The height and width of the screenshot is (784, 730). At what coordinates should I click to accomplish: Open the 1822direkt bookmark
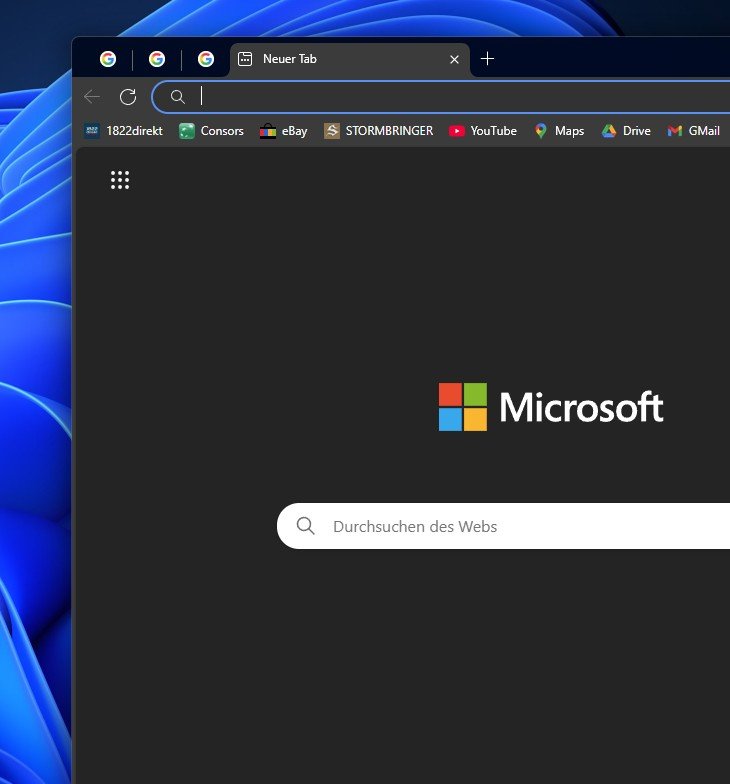click(124, 131)
